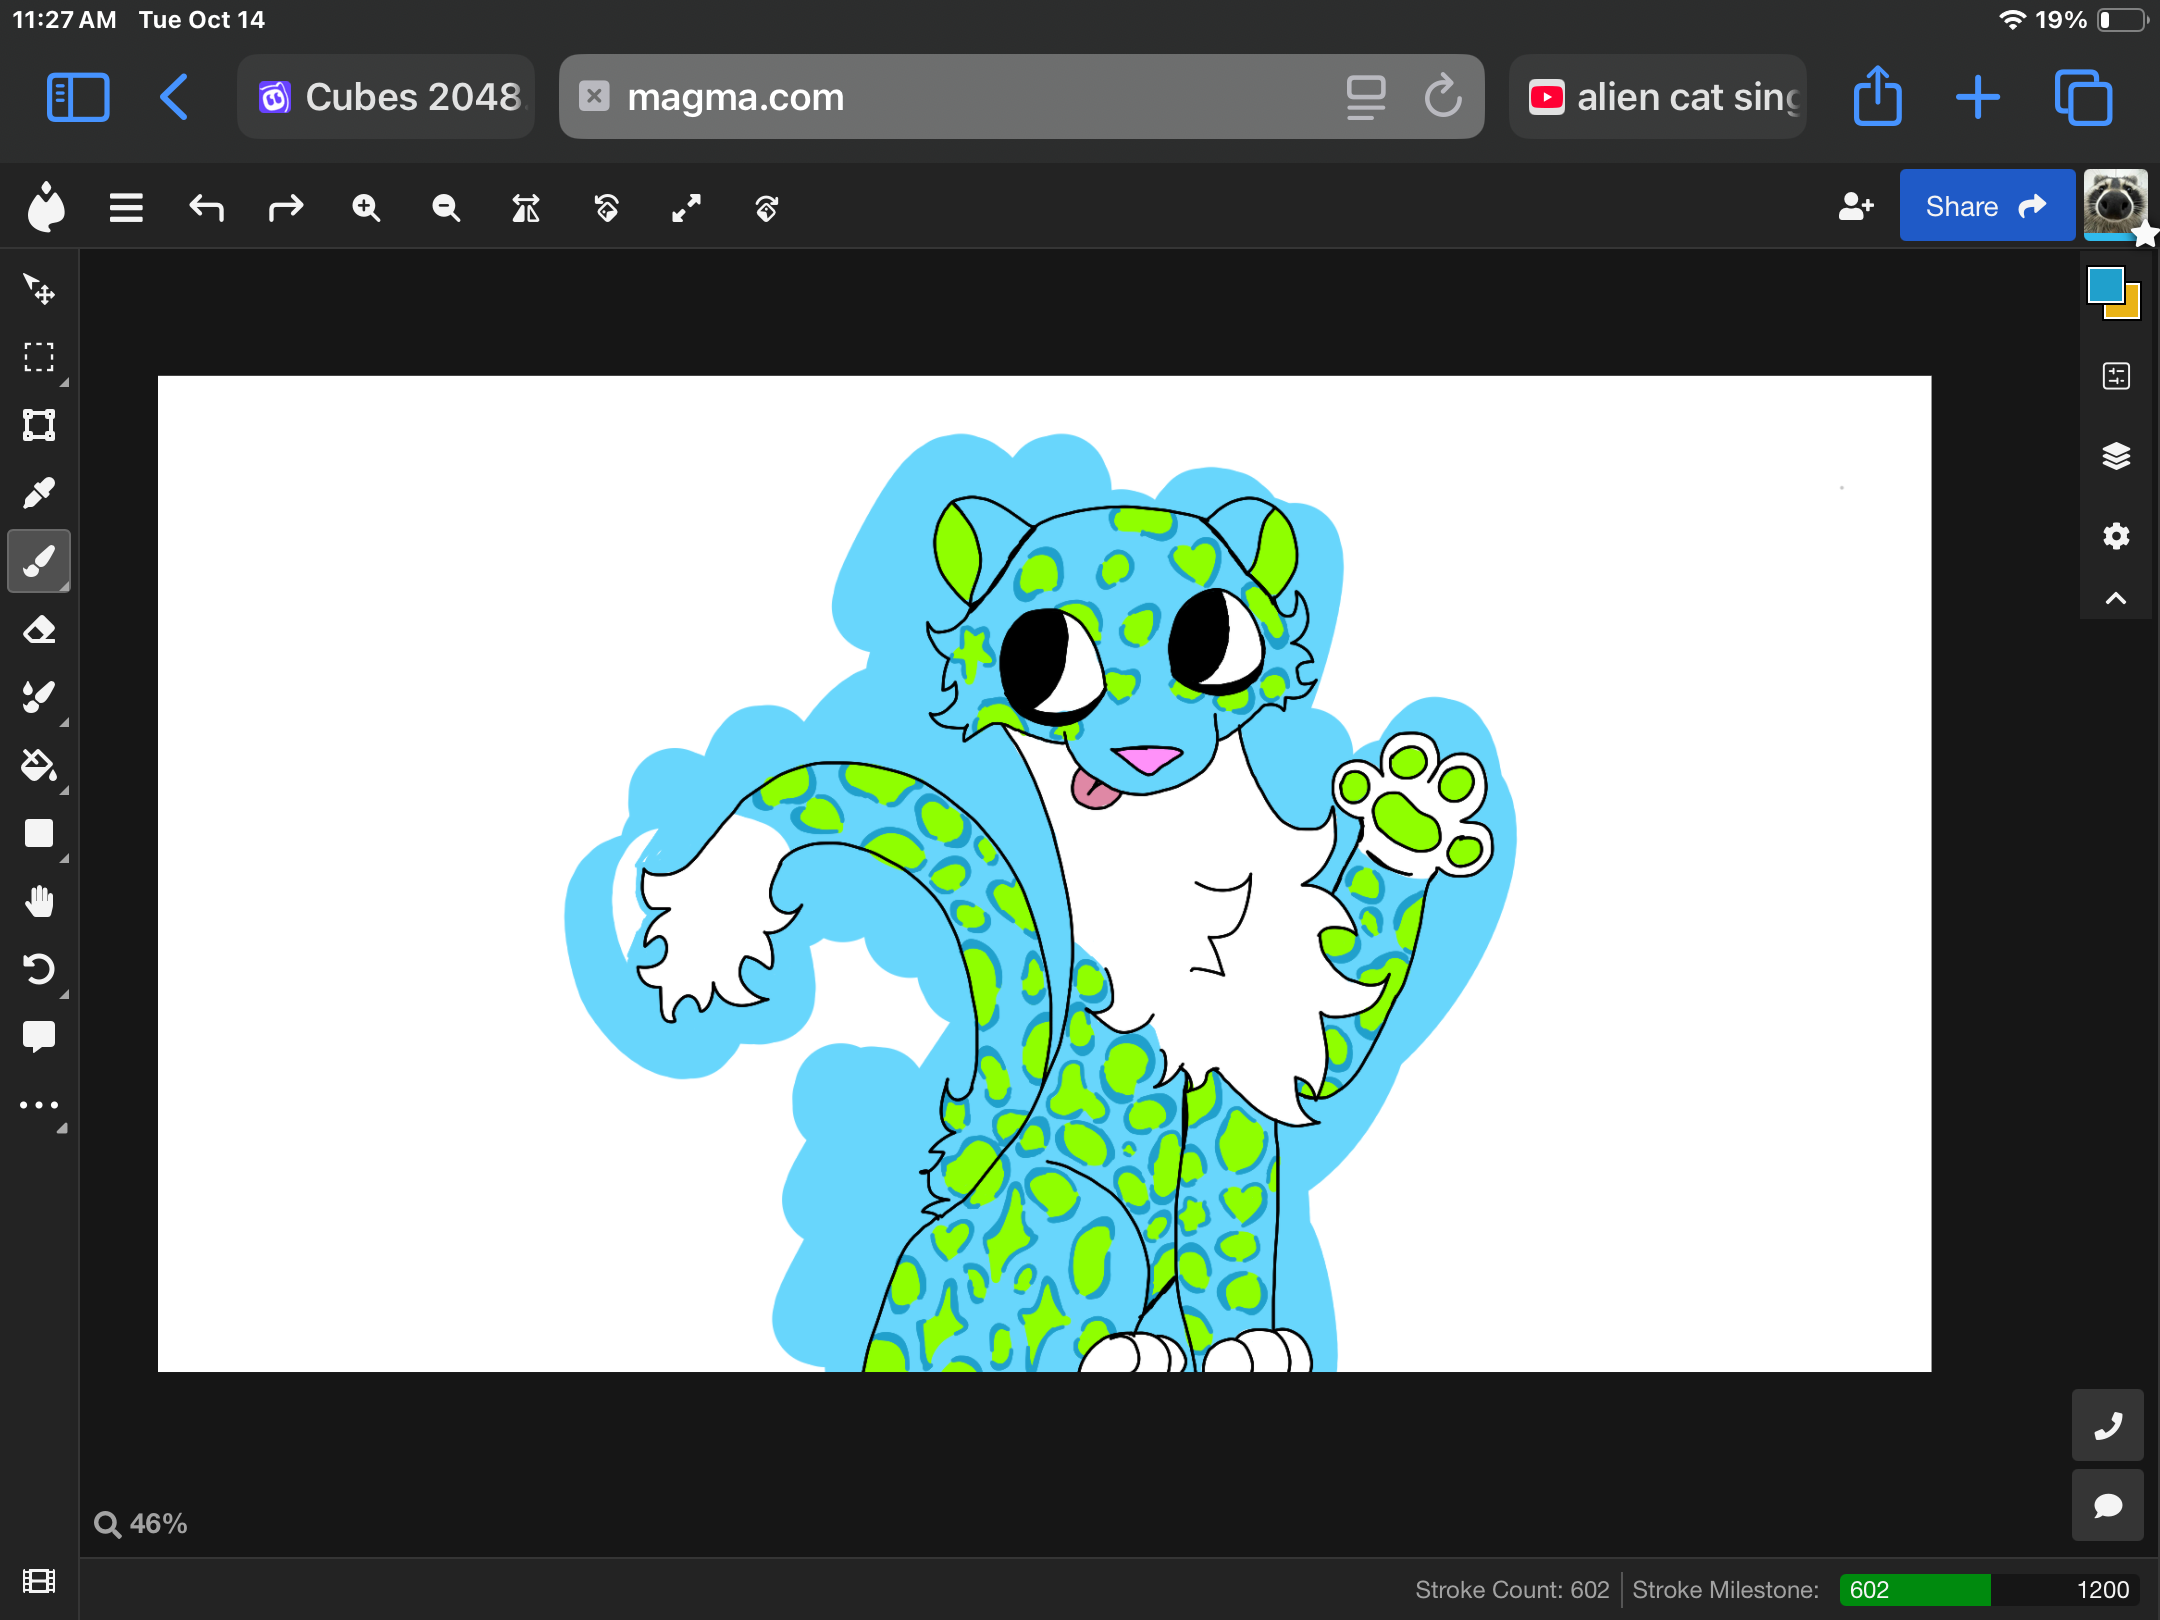Select the Hand pan tool

39,902
